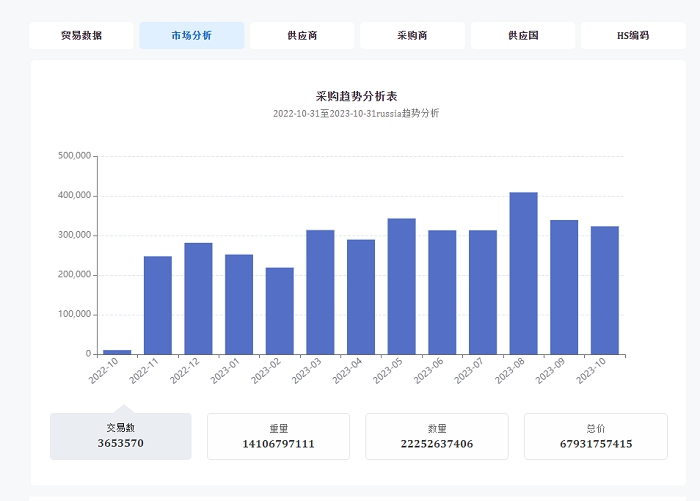Viewport: 700px width, 501px height.
Task: Click the 2023-09 bar in chart
Action: point(564,287)
